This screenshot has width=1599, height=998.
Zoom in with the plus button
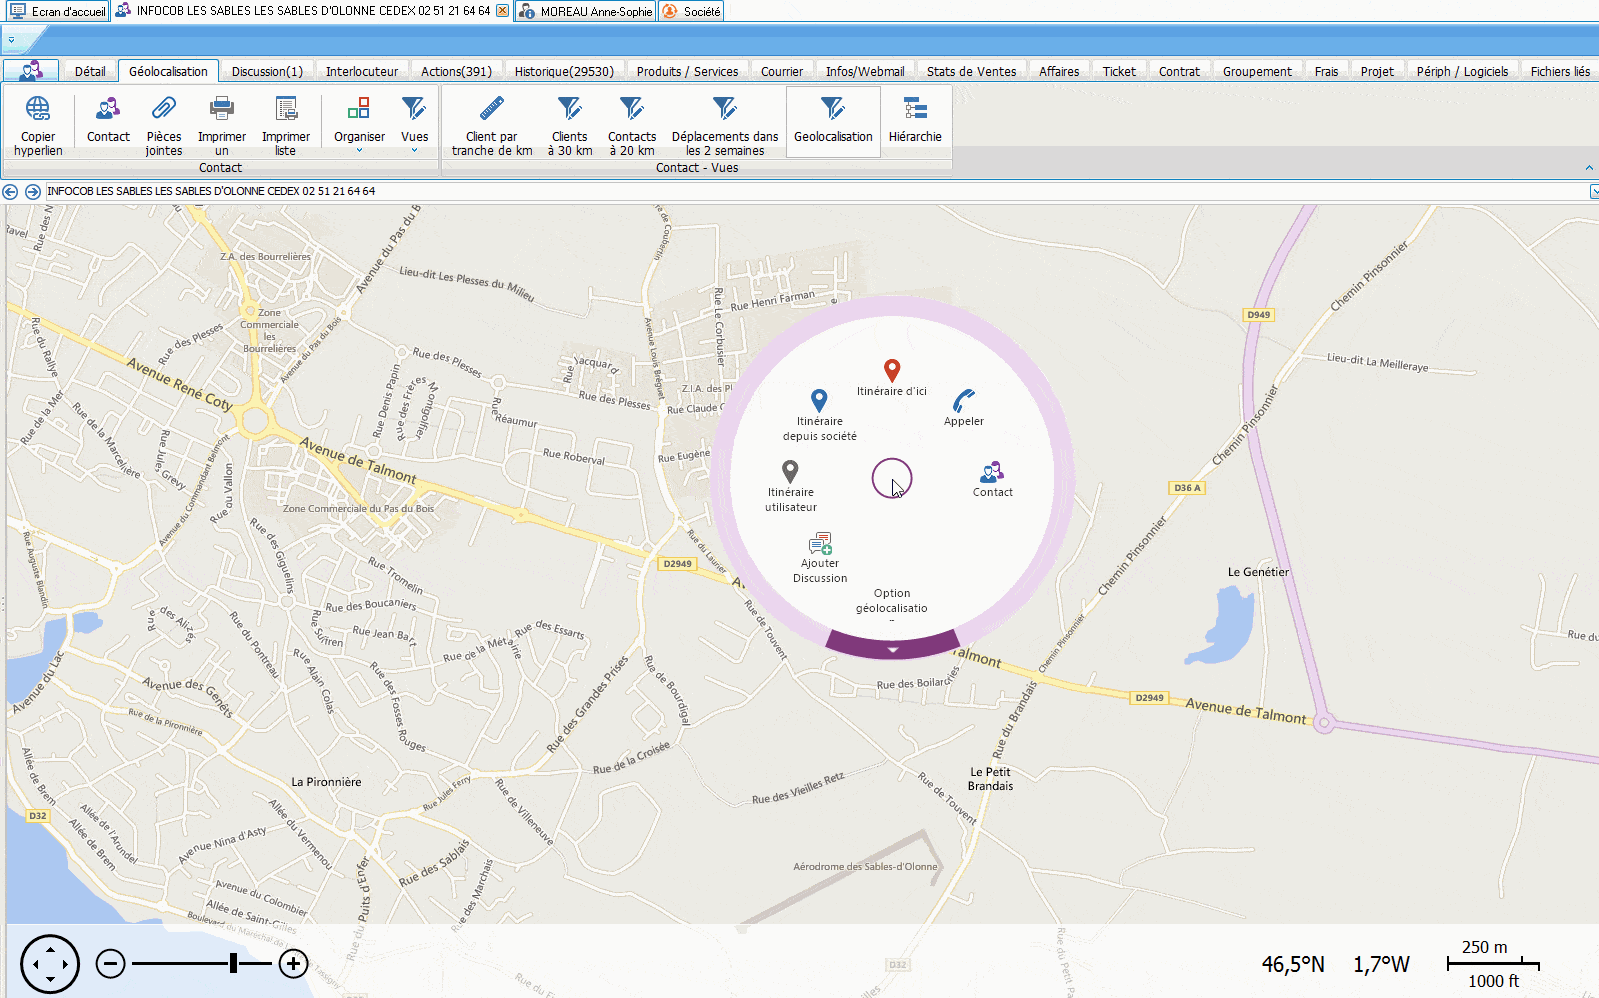click(x=293, y=964)
